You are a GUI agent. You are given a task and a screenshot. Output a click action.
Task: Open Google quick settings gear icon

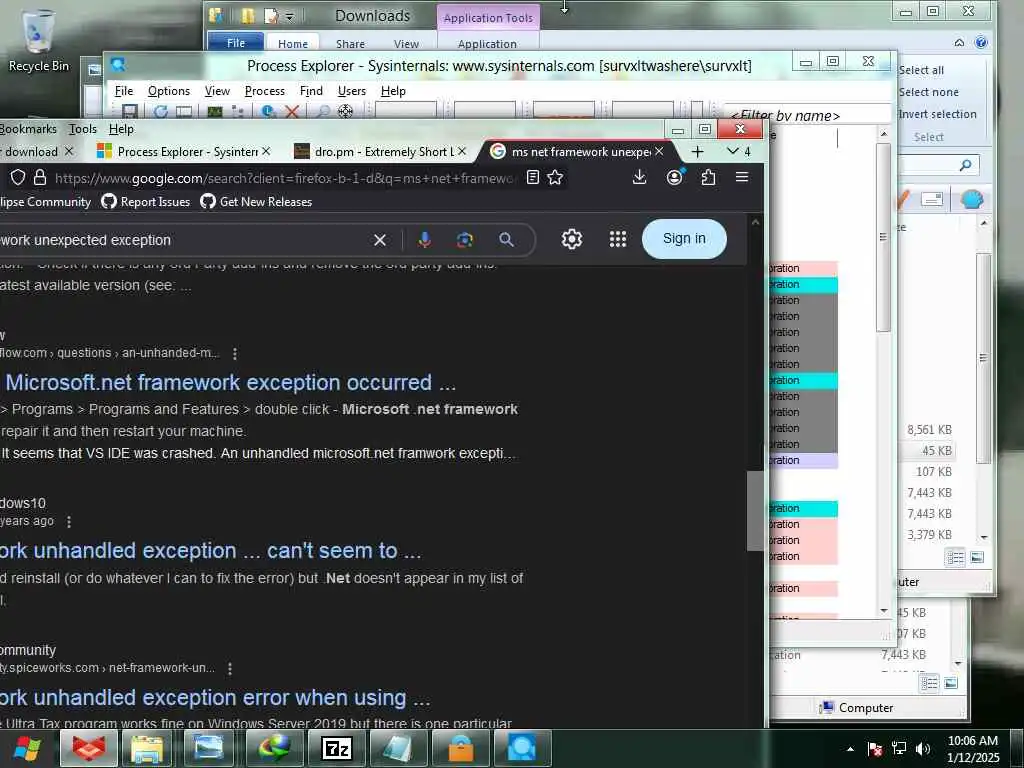tap(571, 239)
